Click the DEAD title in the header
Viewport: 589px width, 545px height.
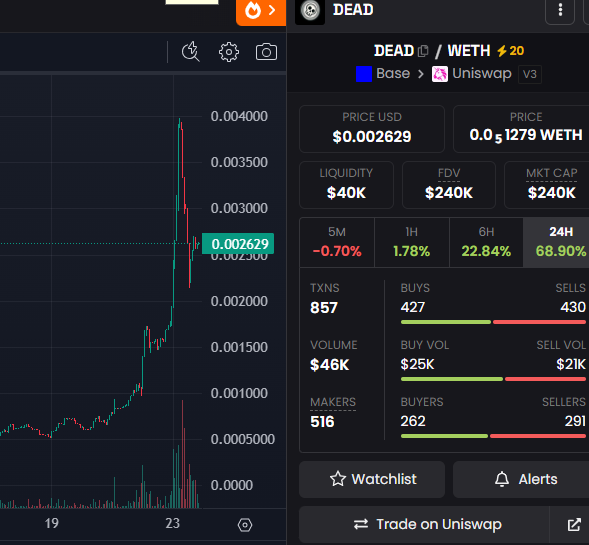pos(353,10)
